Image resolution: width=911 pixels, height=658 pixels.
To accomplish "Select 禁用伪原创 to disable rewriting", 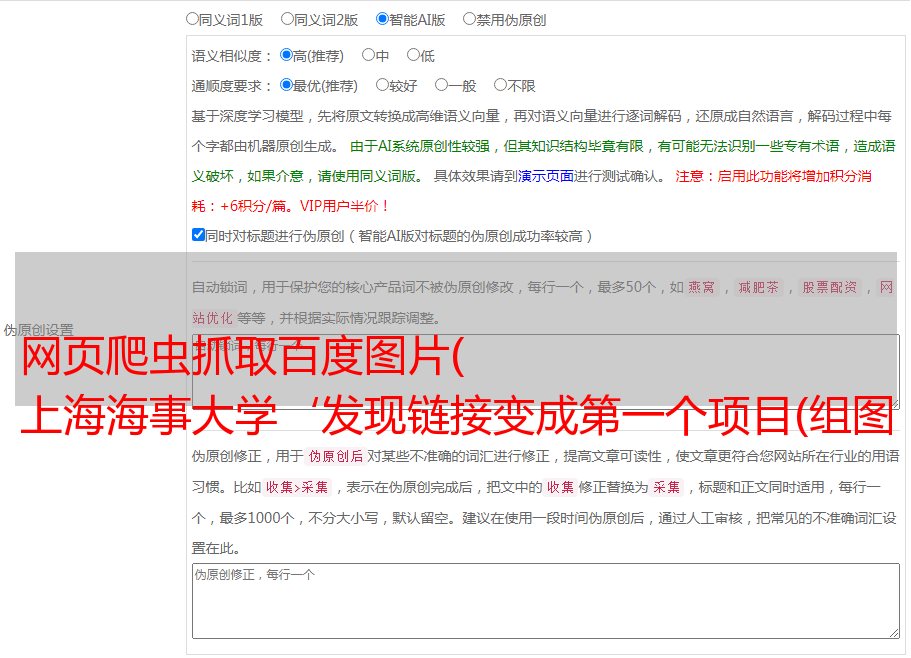I will 469,18.
